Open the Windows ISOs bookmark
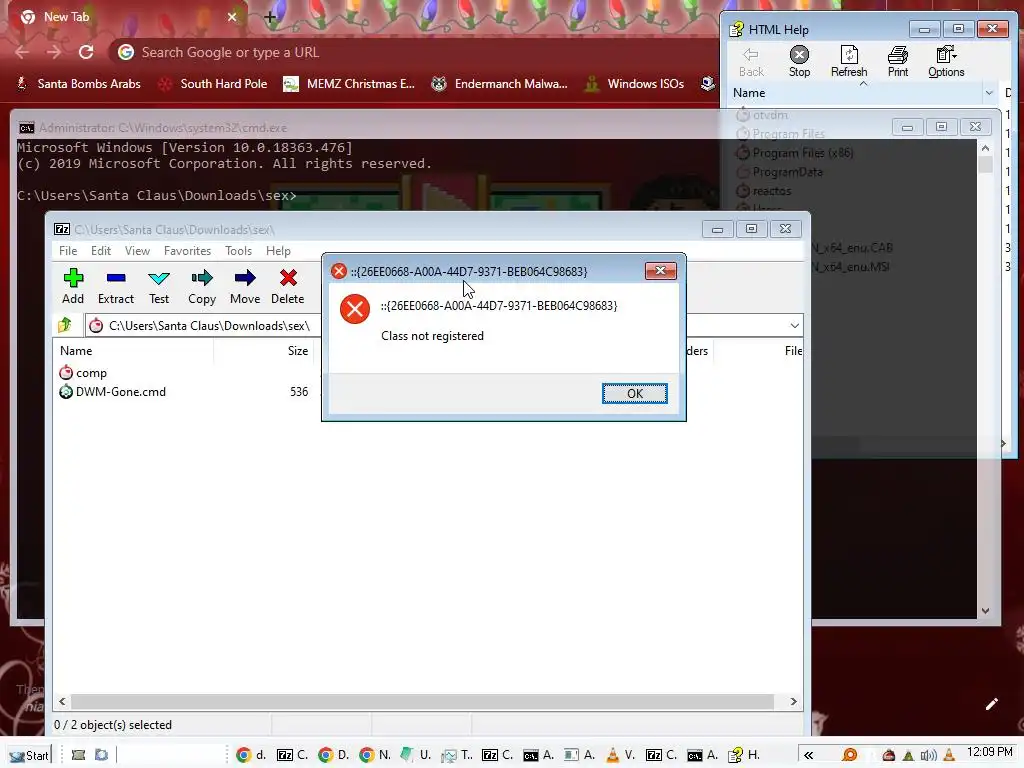Image resolution: width=1024 pixels, height=768 pixels. click(x=635, y=84)
